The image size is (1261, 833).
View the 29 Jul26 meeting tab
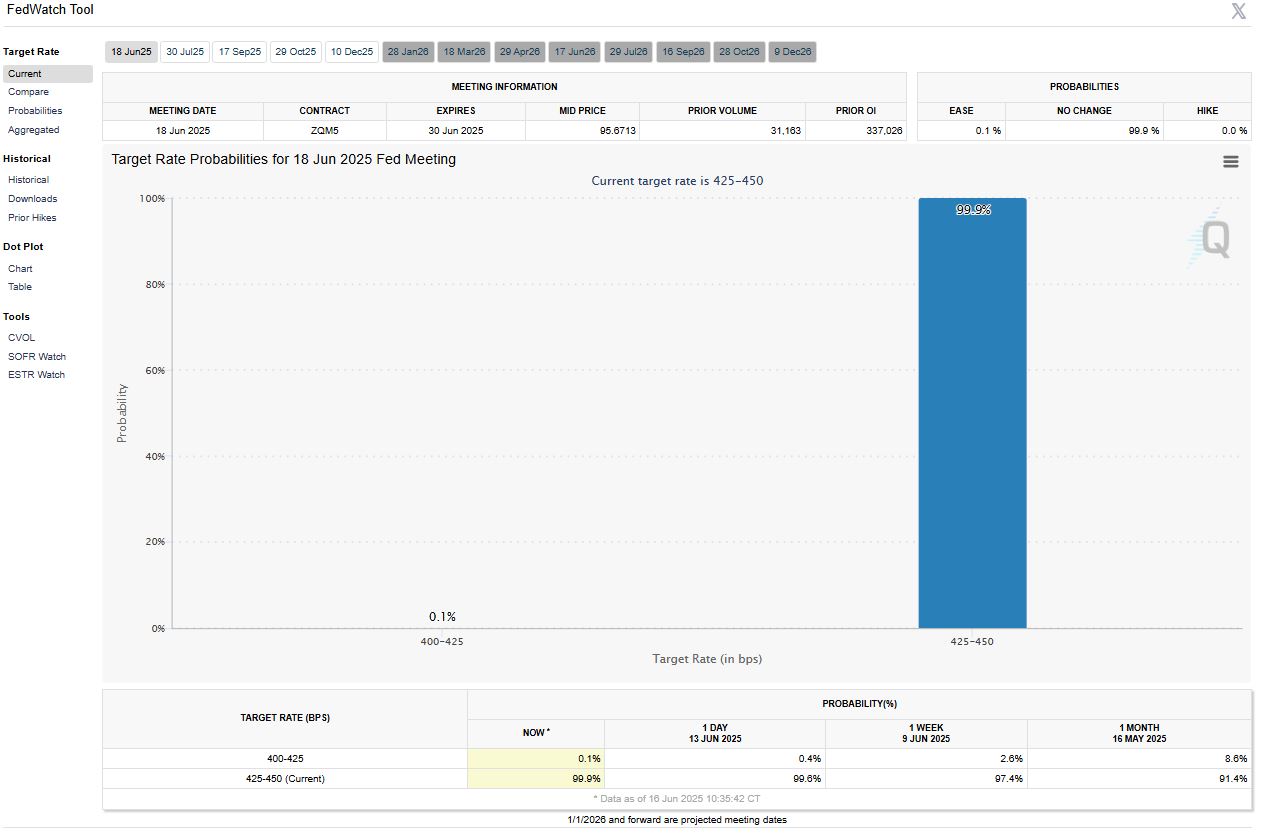click(x=629, y=52)
